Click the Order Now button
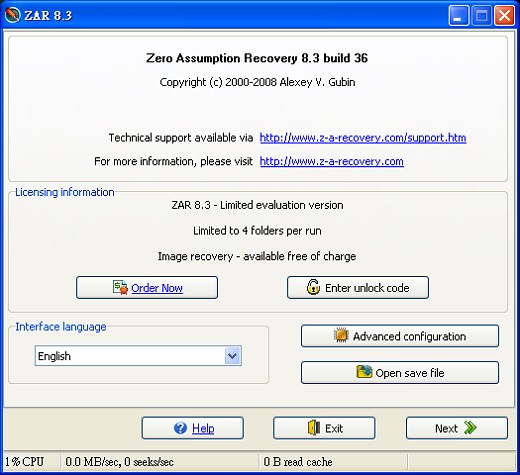This screenshot has height=475, width=520. [147, 287]
